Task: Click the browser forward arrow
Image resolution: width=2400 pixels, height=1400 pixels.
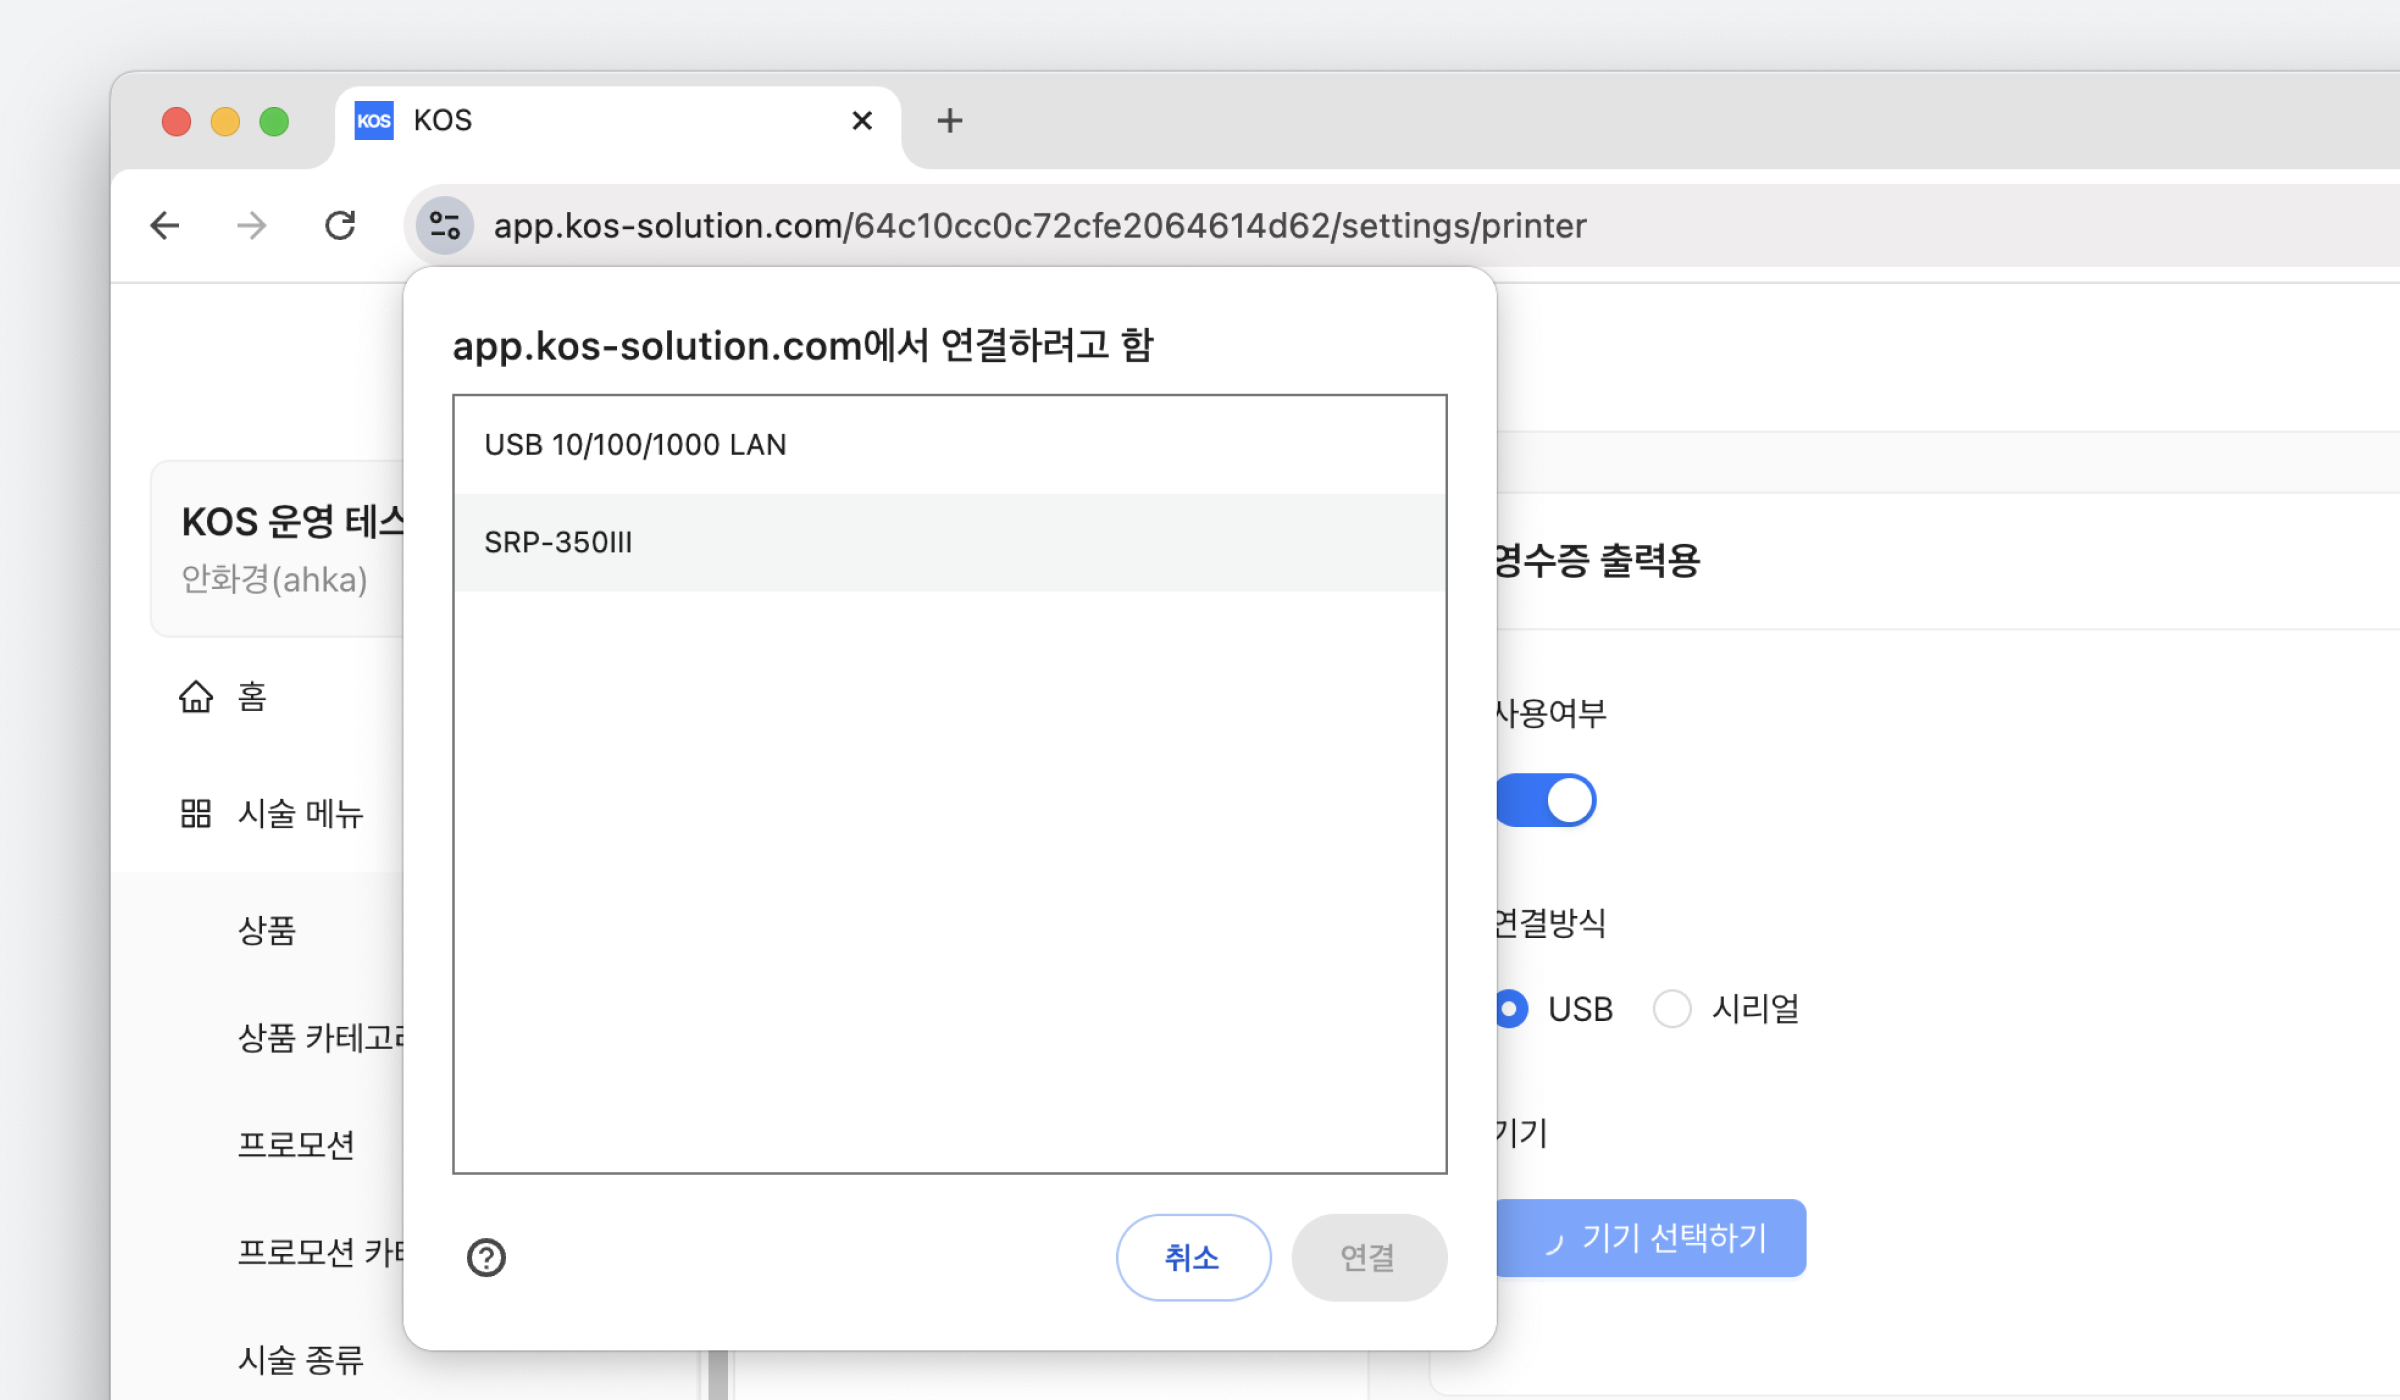Action: click(252, 225)
